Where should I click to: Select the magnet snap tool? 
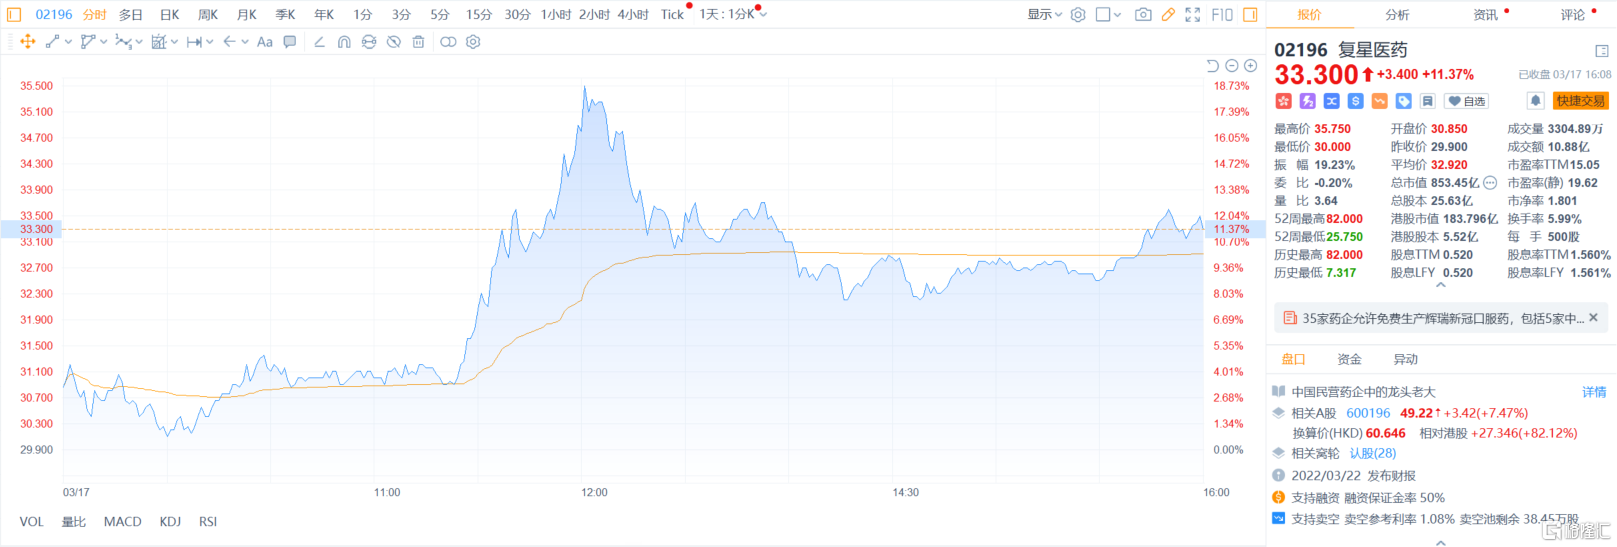pos(344,42)
